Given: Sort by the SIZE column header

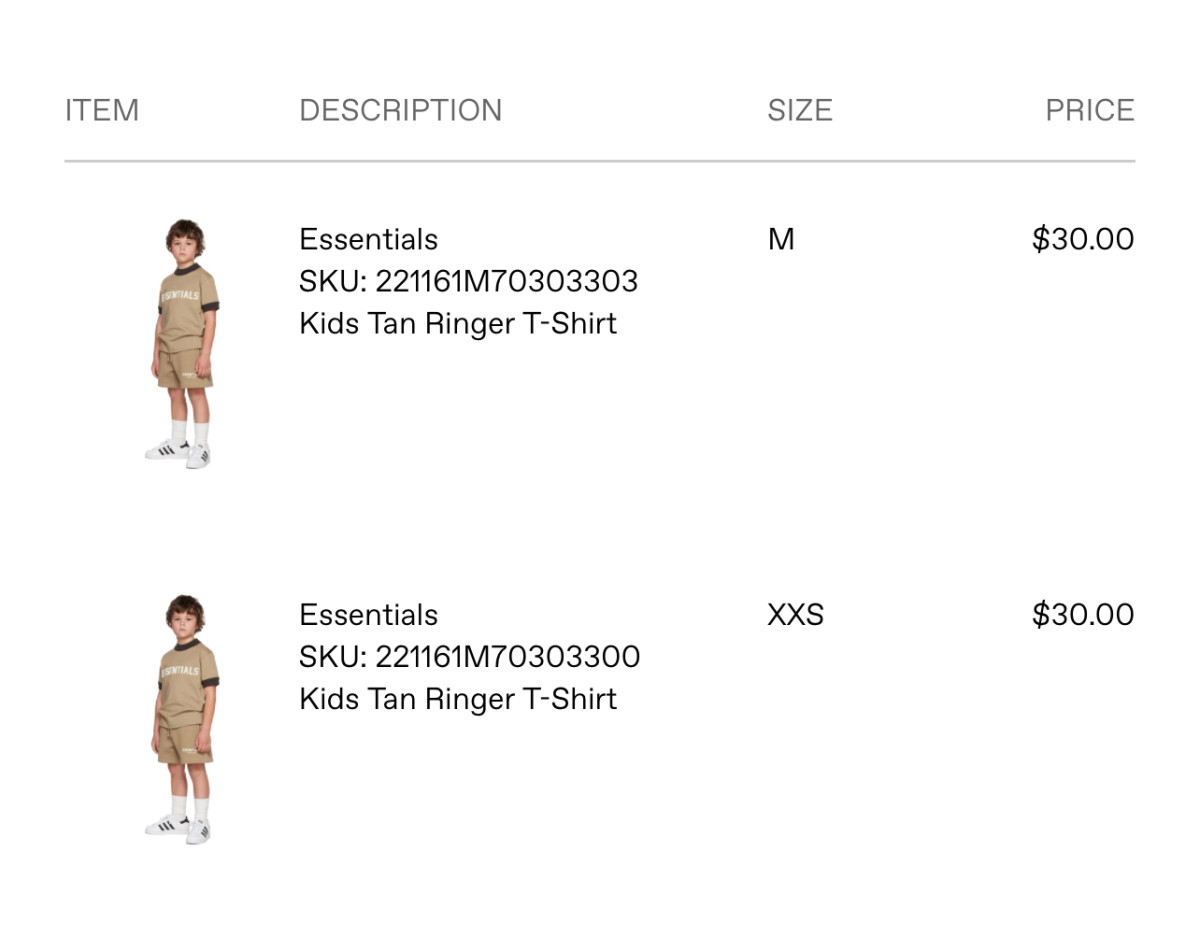Looking at the screenshot, I should coord(799,110).
